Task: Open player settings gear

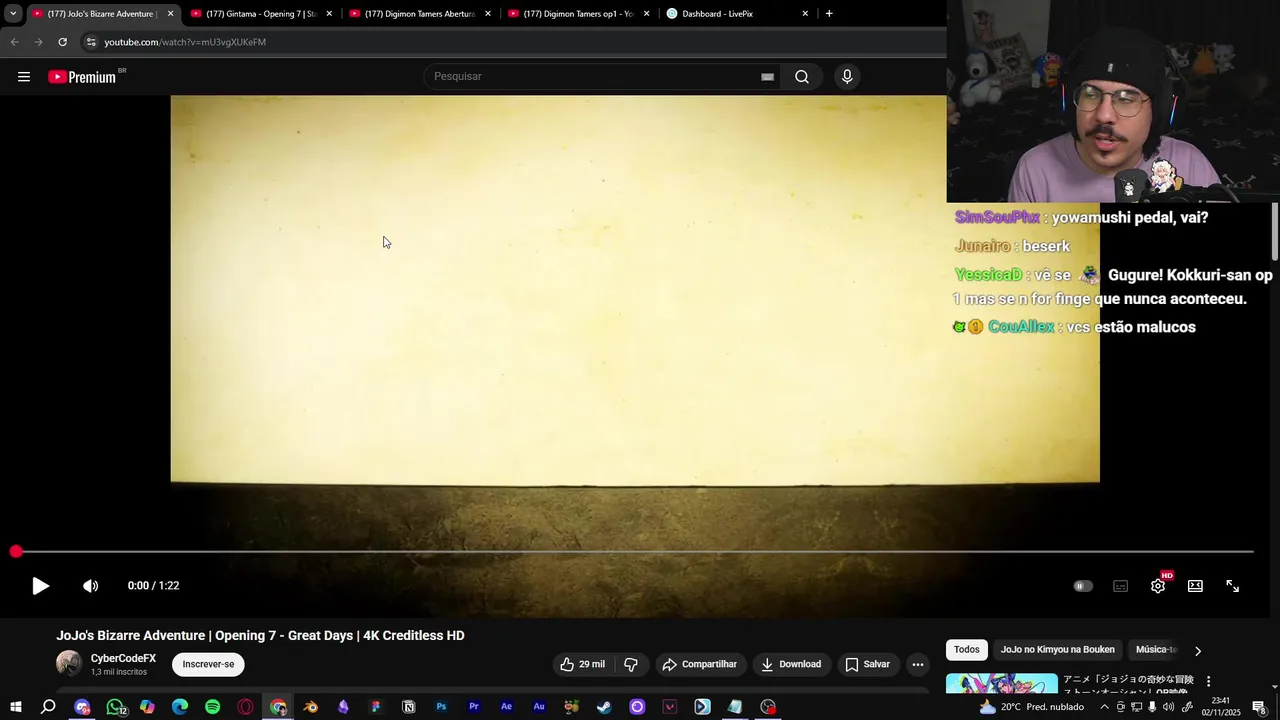Action: 1158,586
